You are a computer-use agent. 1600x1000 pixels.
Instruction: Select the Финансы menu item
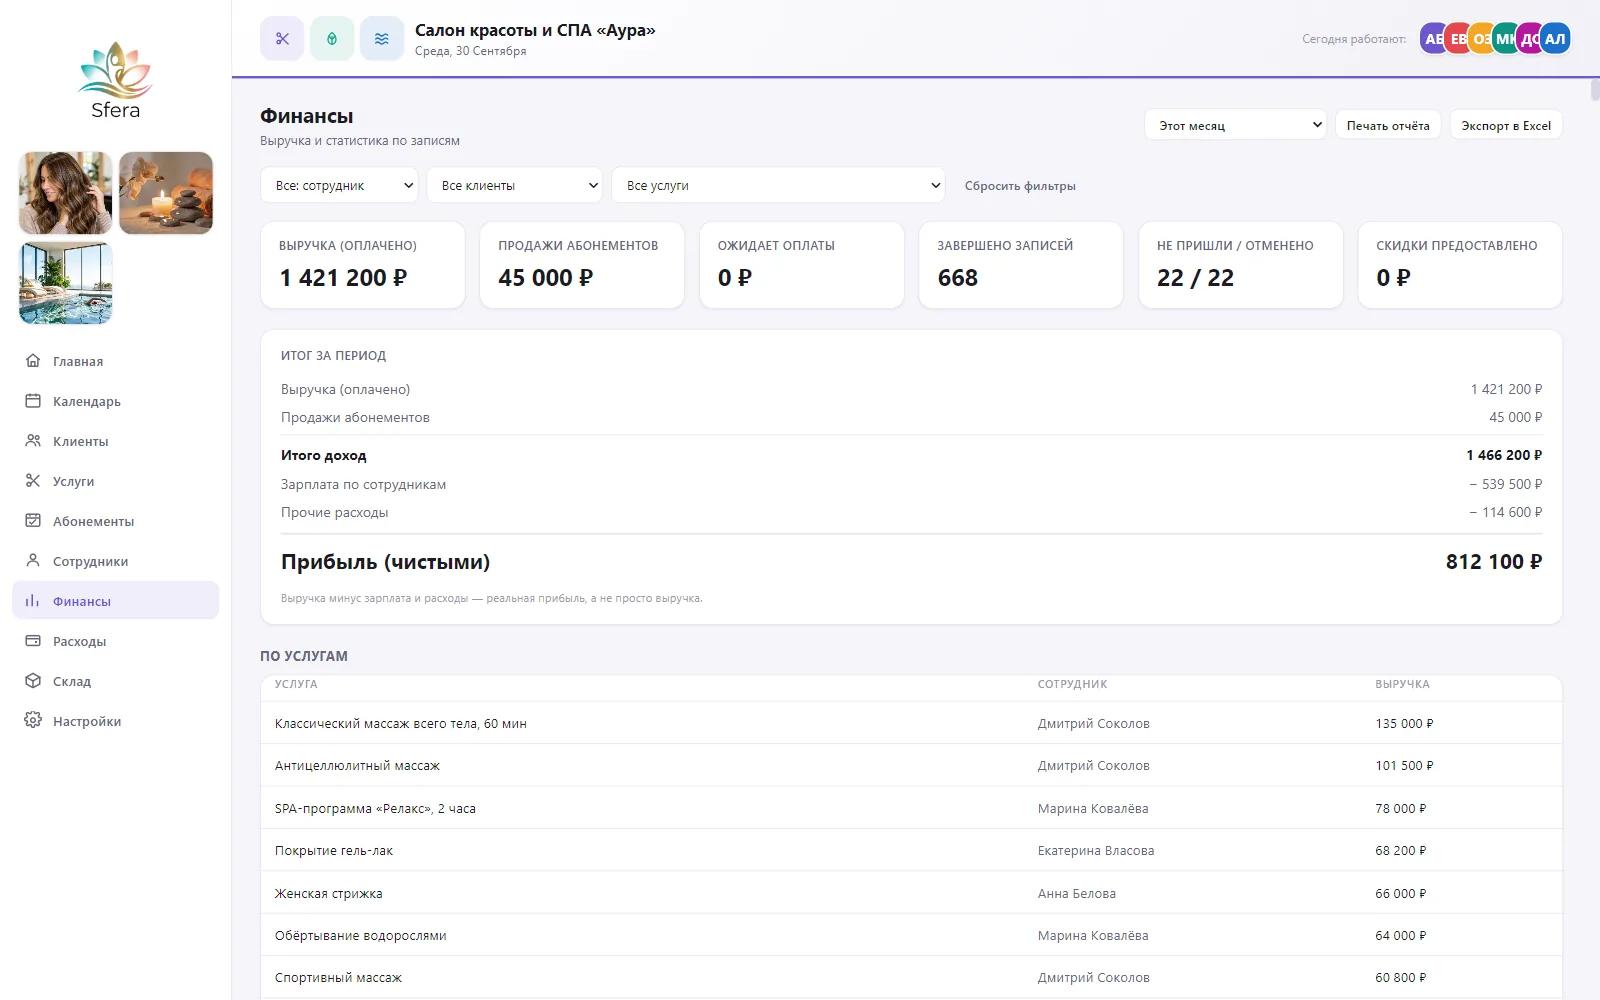point(116,601)
